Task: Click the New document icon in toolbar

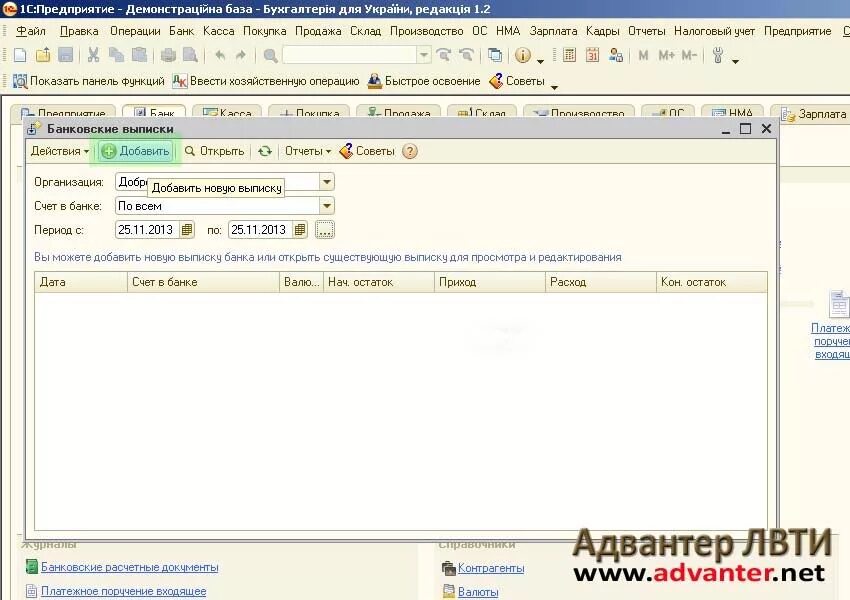Action: (20, 55)
